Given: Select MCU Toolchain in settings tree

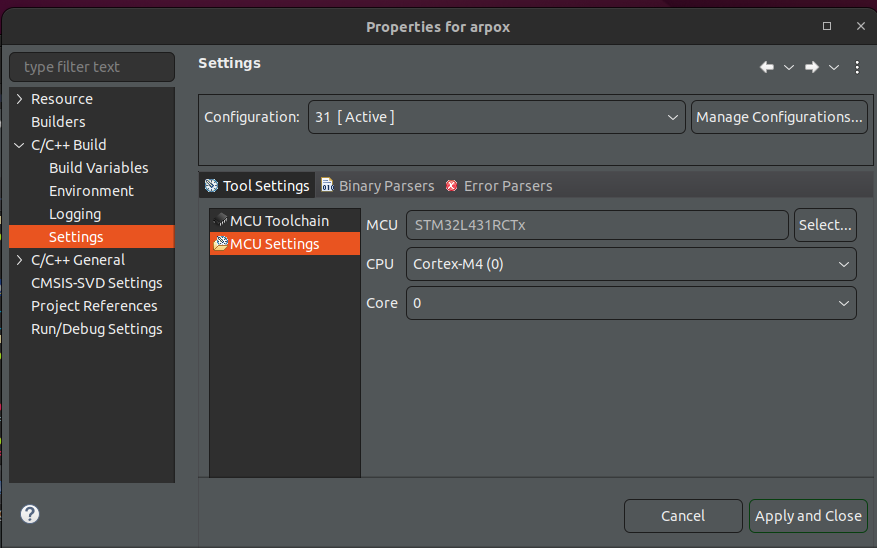Looking at the screenshot, I should click(279, 221).
